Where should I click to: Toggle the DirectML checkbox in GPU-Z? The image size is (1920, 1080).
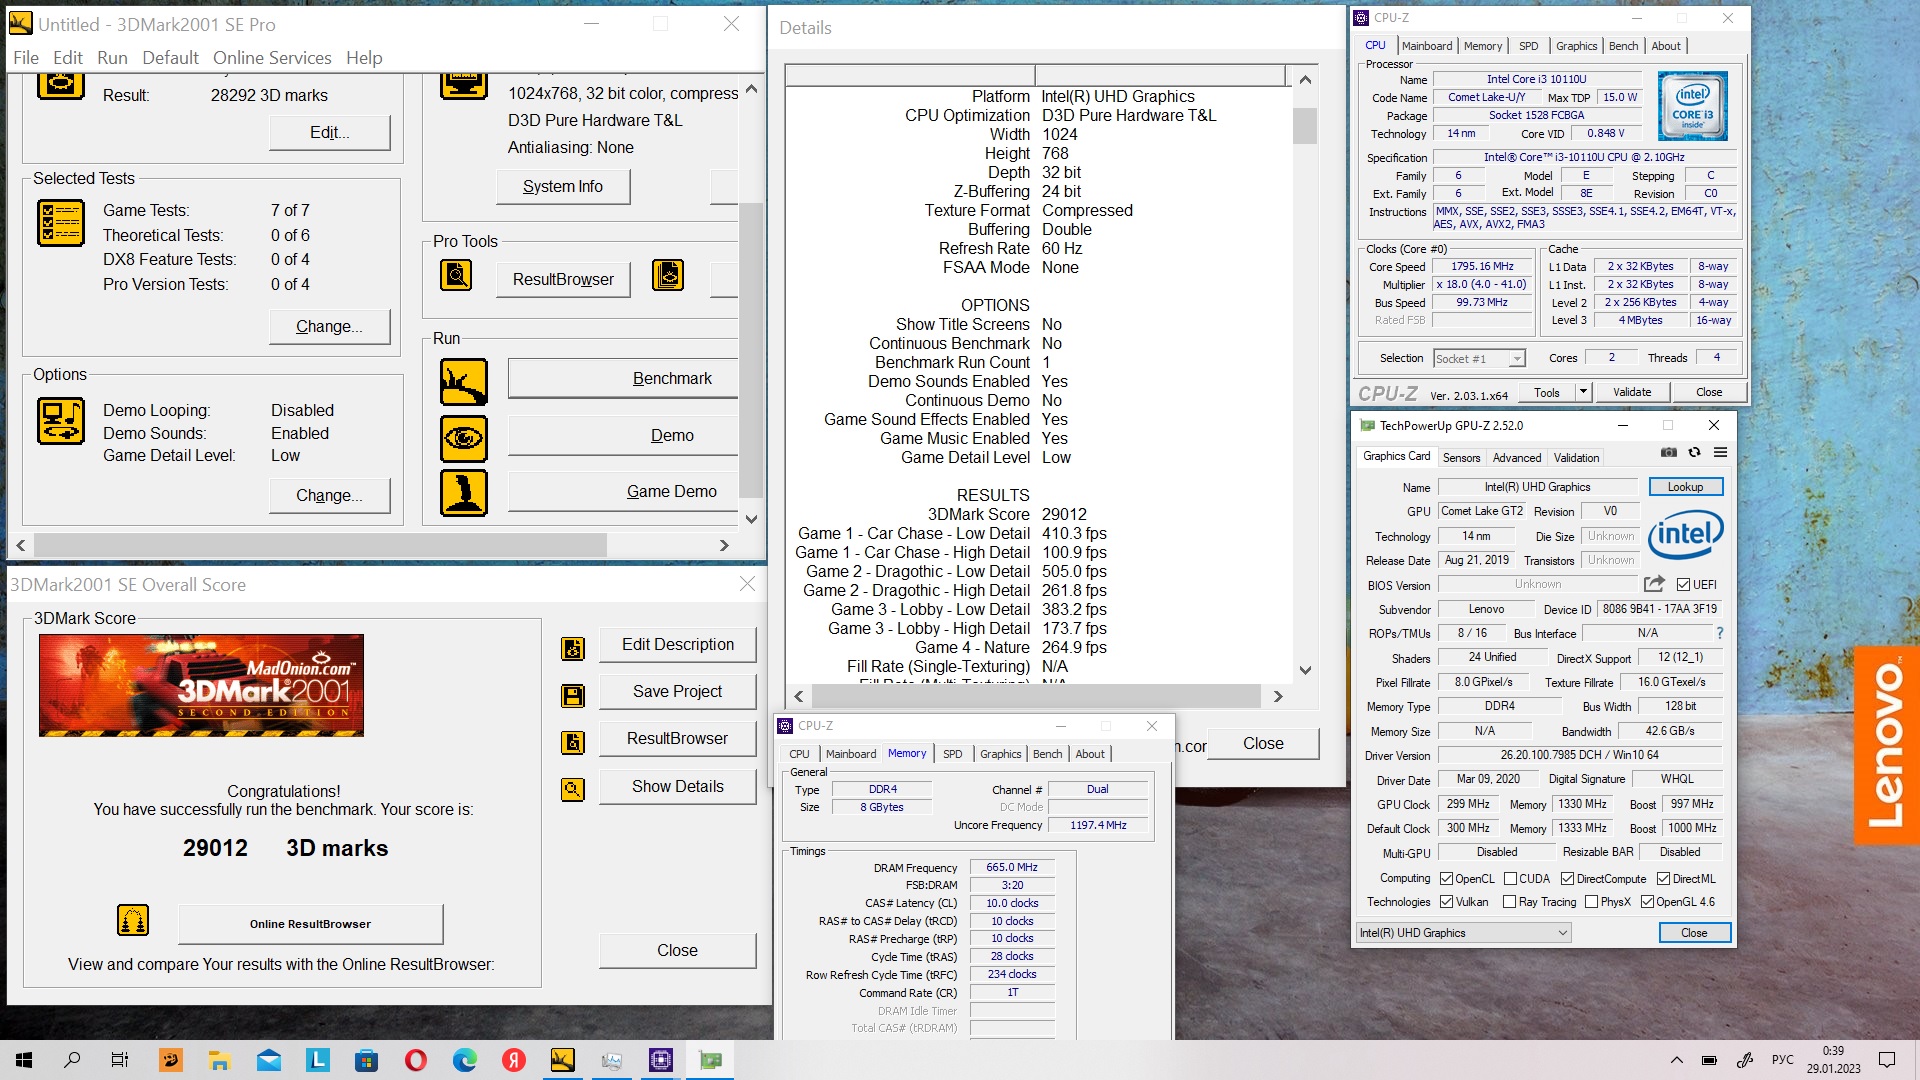click(x=1663, y=879)
